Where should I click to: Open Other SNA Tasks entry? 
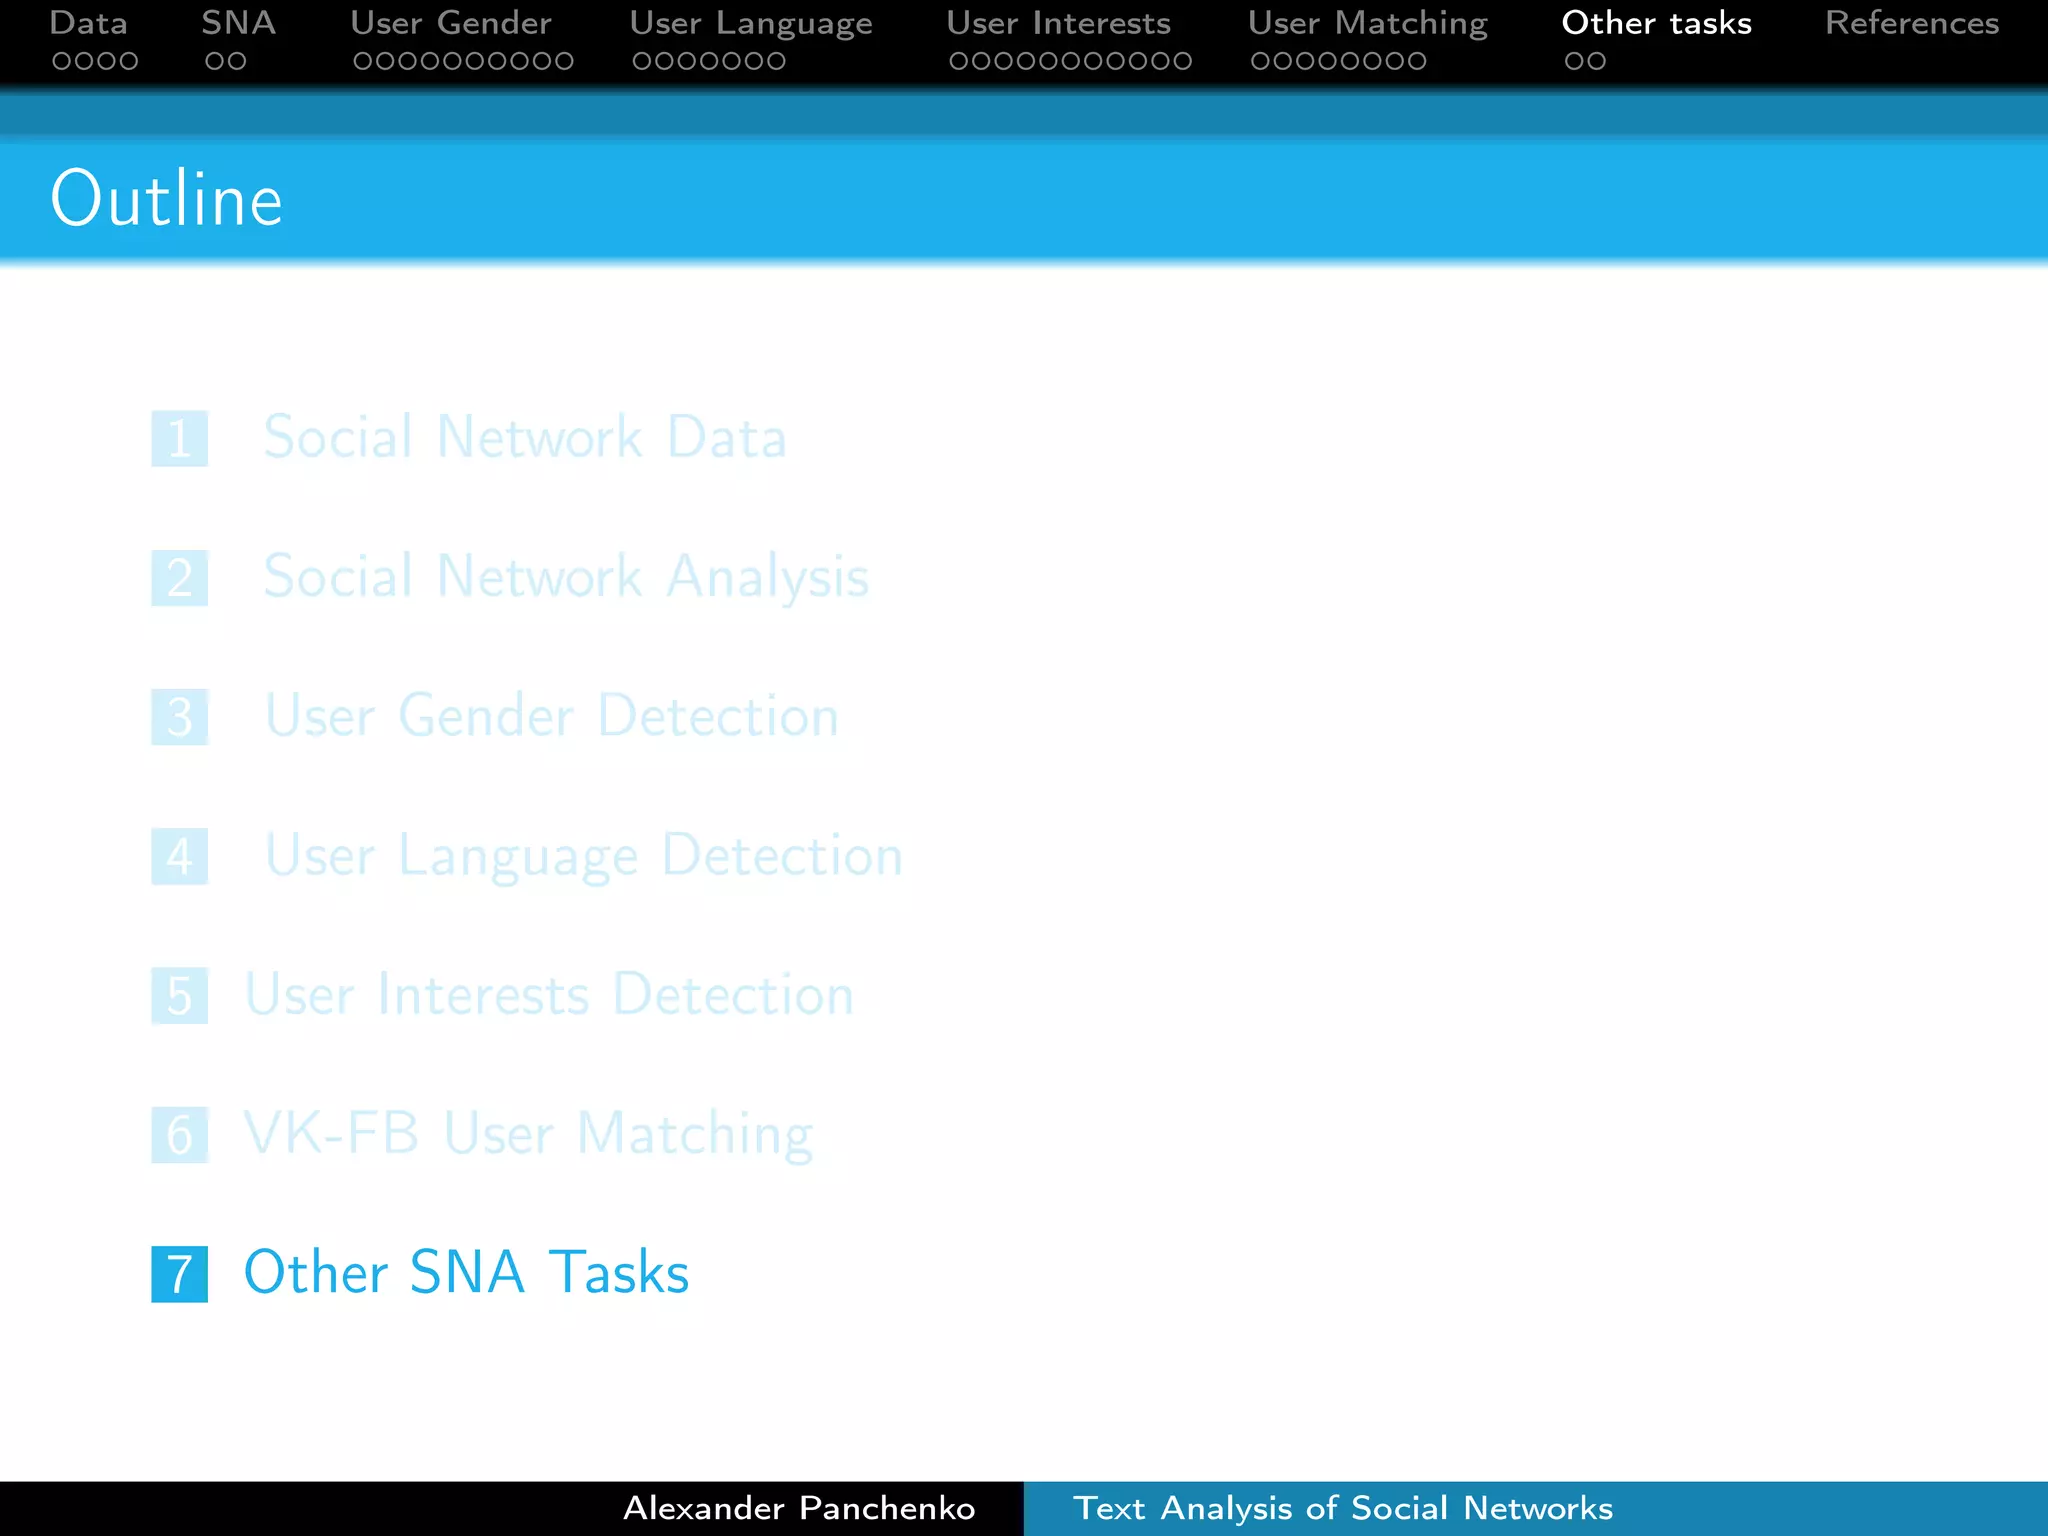coord(466,1272)
